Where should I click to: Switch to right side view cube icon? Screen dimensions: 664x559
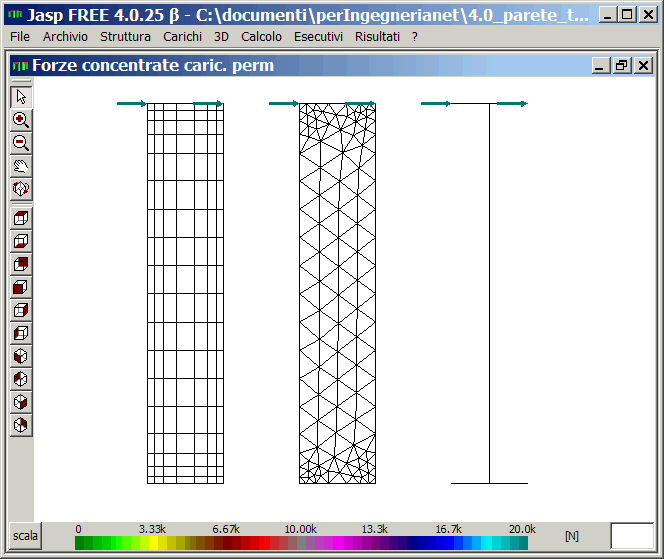[x=21, y=310]
